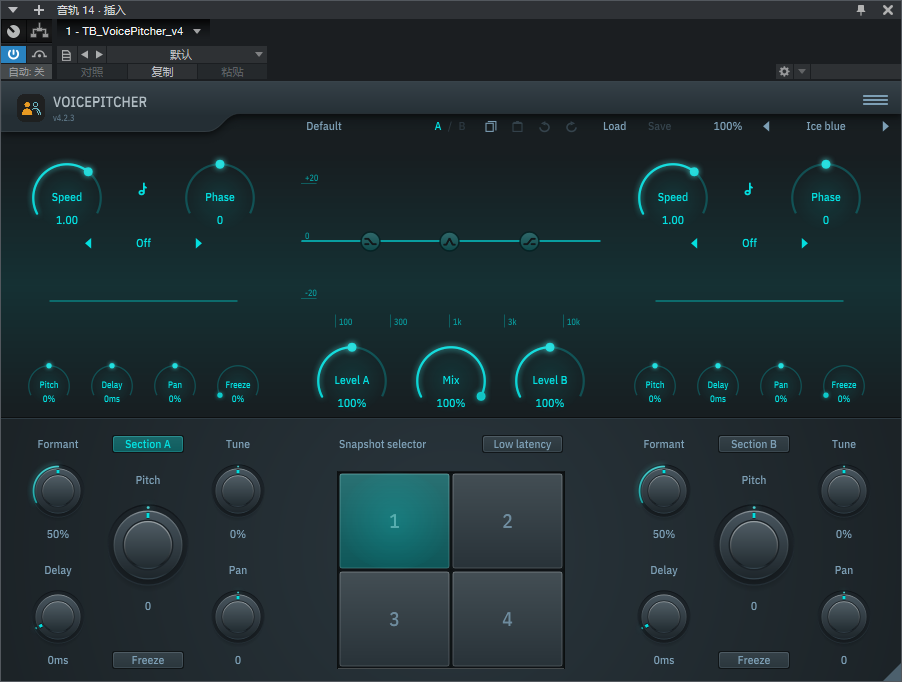This screenshot has height=682, width=902.
Task: Toggle the 自动: 关 automation button
Action: coord(26,72)
